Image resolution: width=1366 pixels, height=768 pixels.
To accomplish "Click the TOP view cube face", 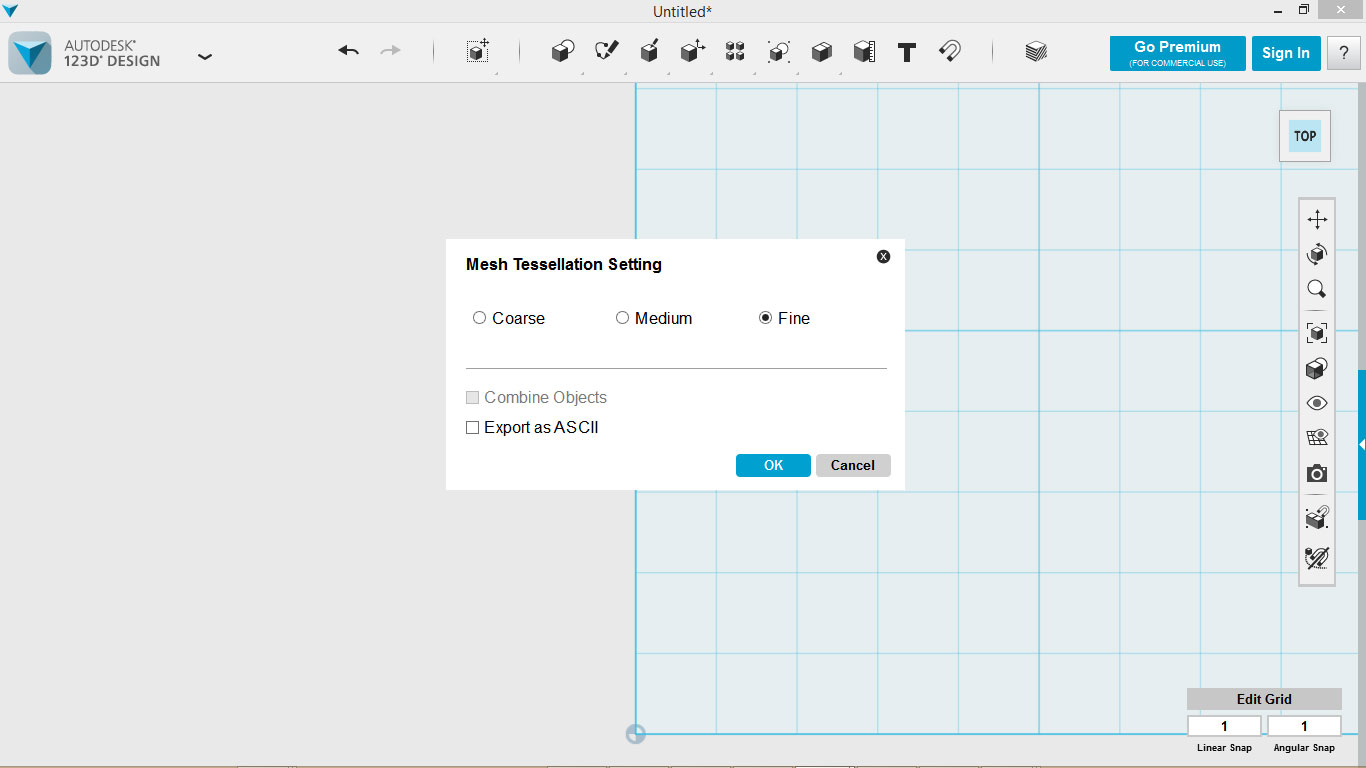I will point(1305,136).
